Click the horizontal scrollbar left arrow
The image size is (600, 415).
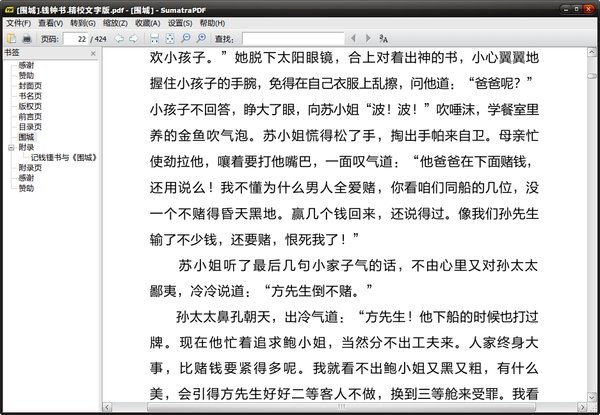pyautogui.click(x=108, y=407)
